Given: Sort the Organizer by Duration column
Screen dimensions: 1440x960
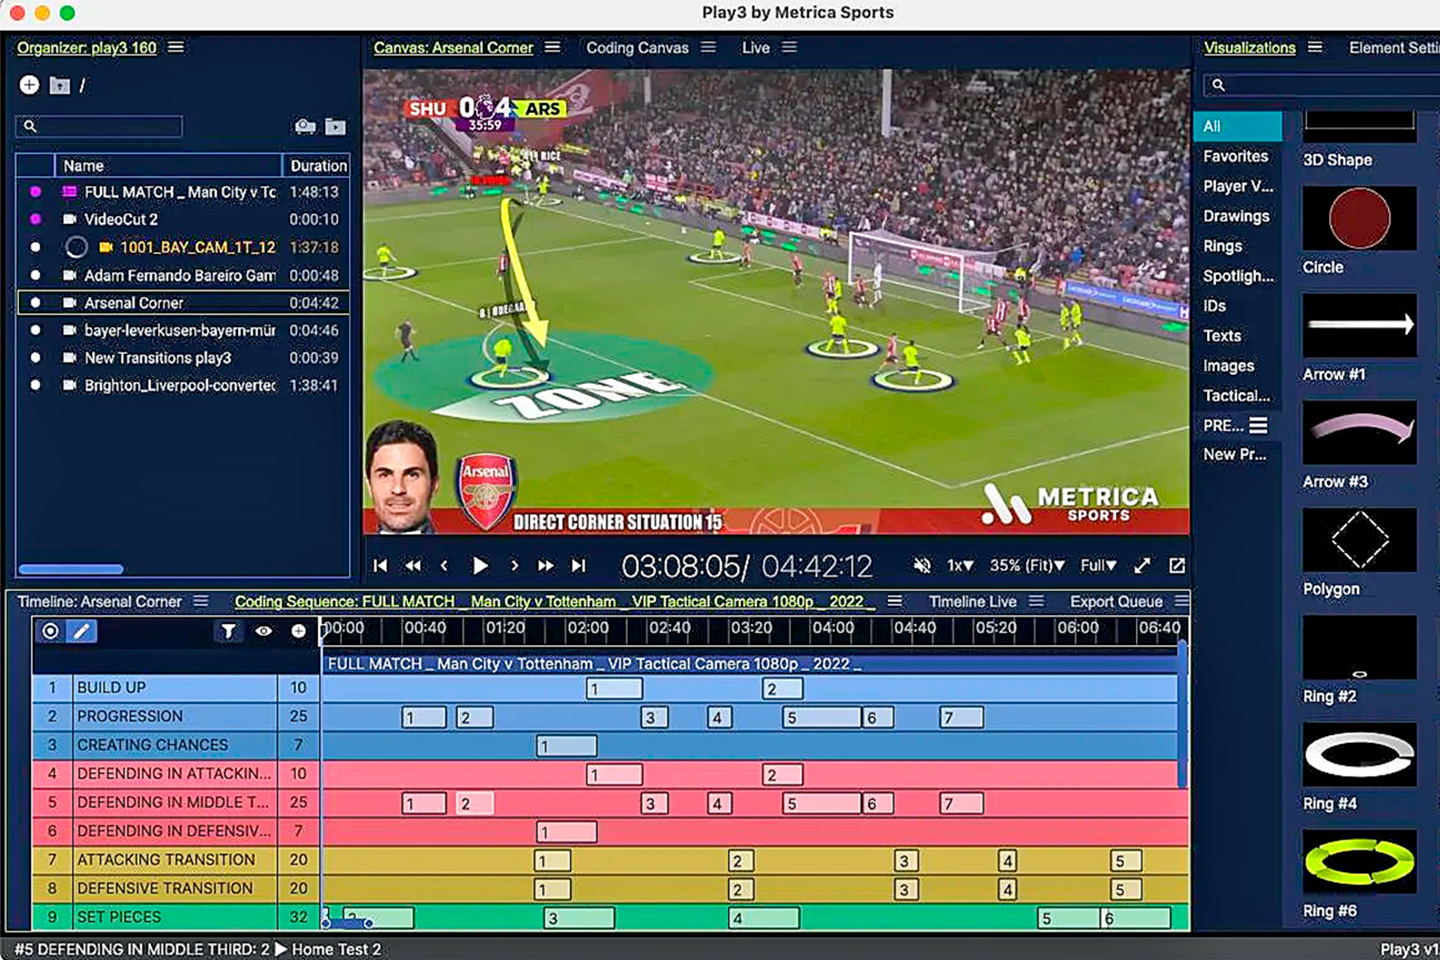Looking at the screenshot, I should point(317,165).
